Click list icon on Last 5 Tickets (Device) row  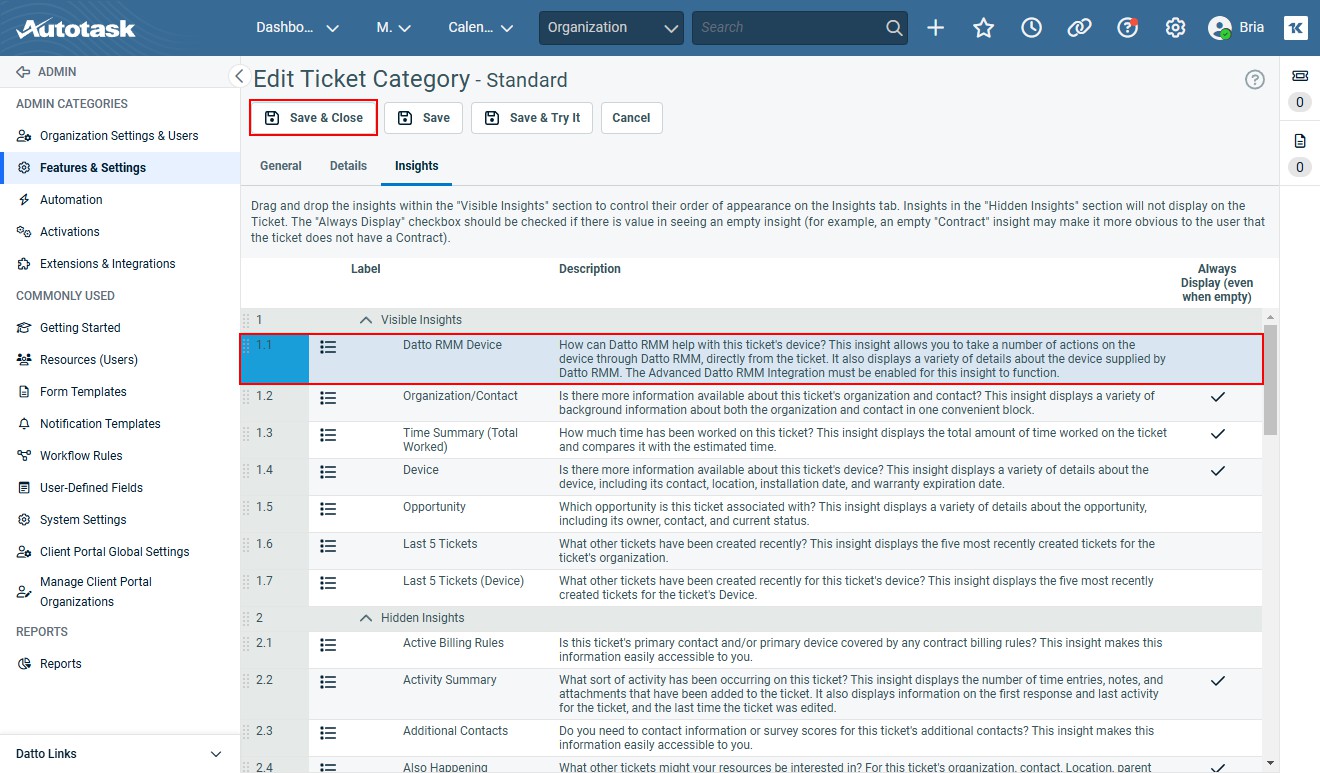coord(328,583)
